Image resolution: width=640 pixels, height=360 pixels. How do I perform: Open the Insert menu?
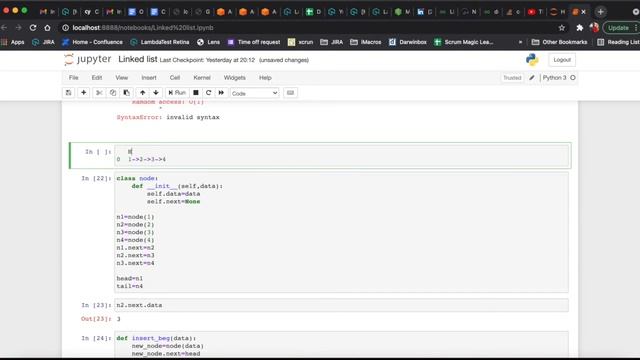click(x=149, y=78)
